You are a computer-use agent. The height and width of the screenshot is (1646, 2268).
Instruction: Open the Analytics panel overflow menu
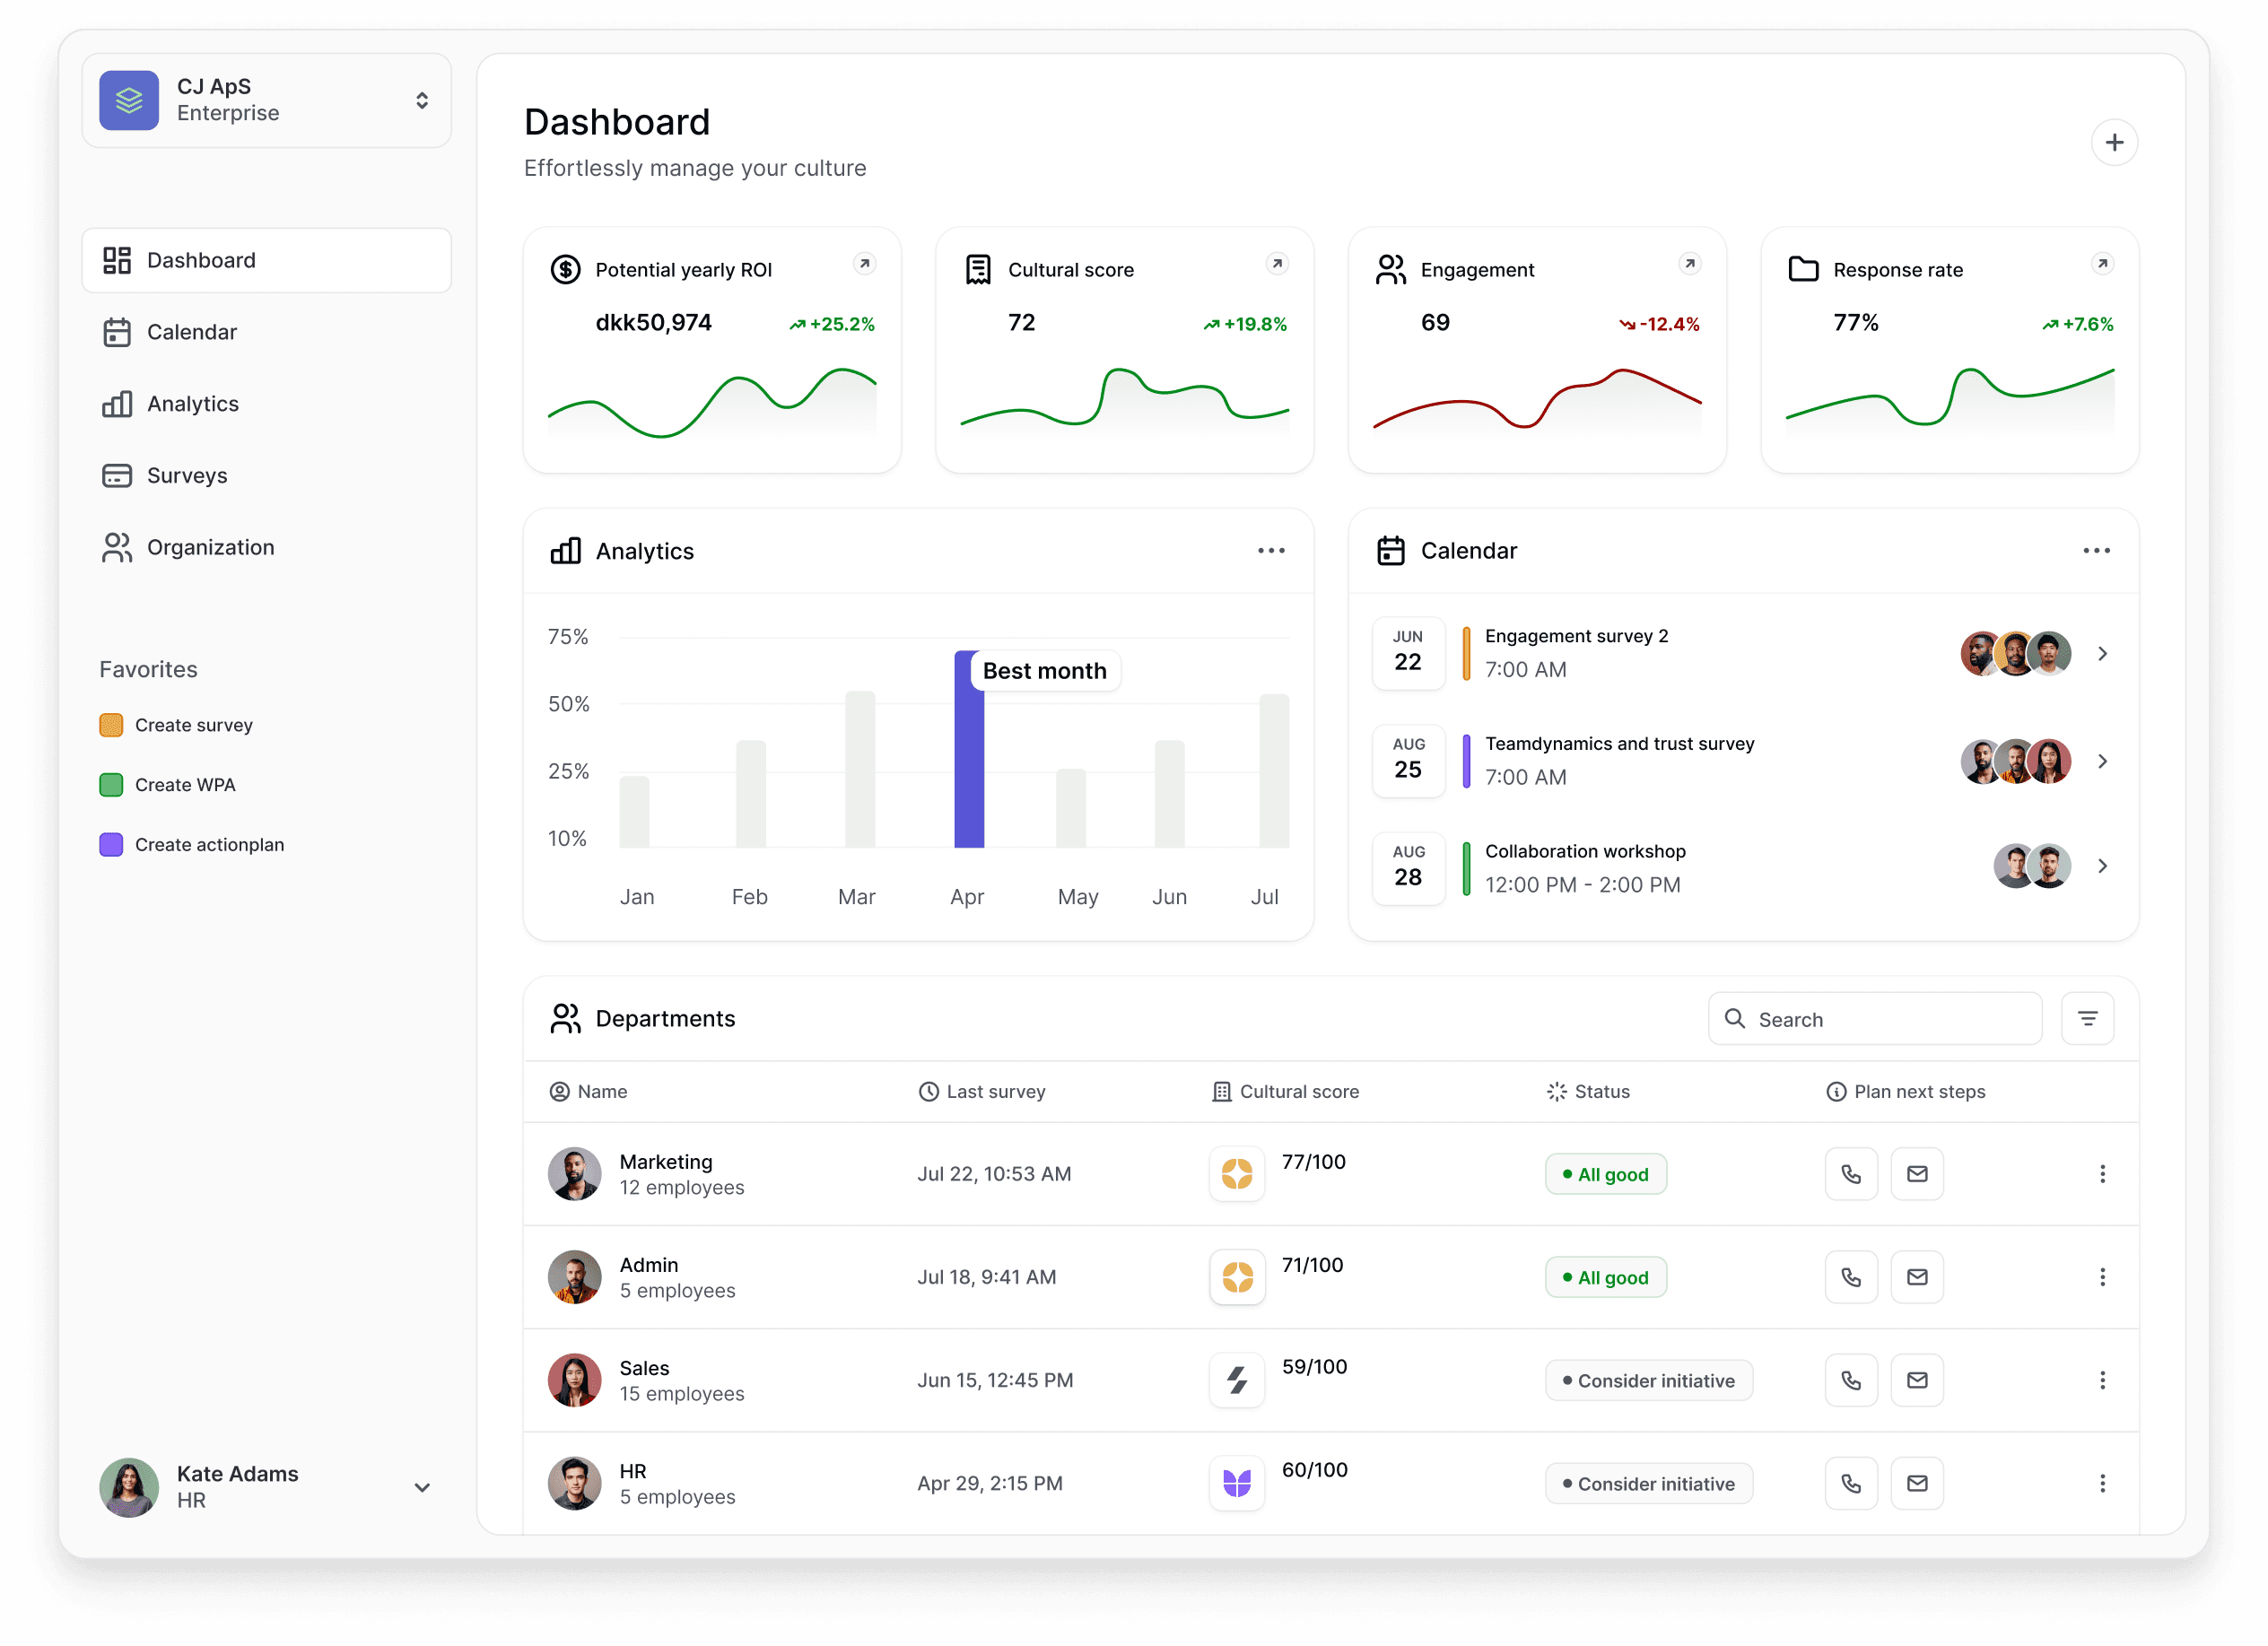(x=1270, y=550)
